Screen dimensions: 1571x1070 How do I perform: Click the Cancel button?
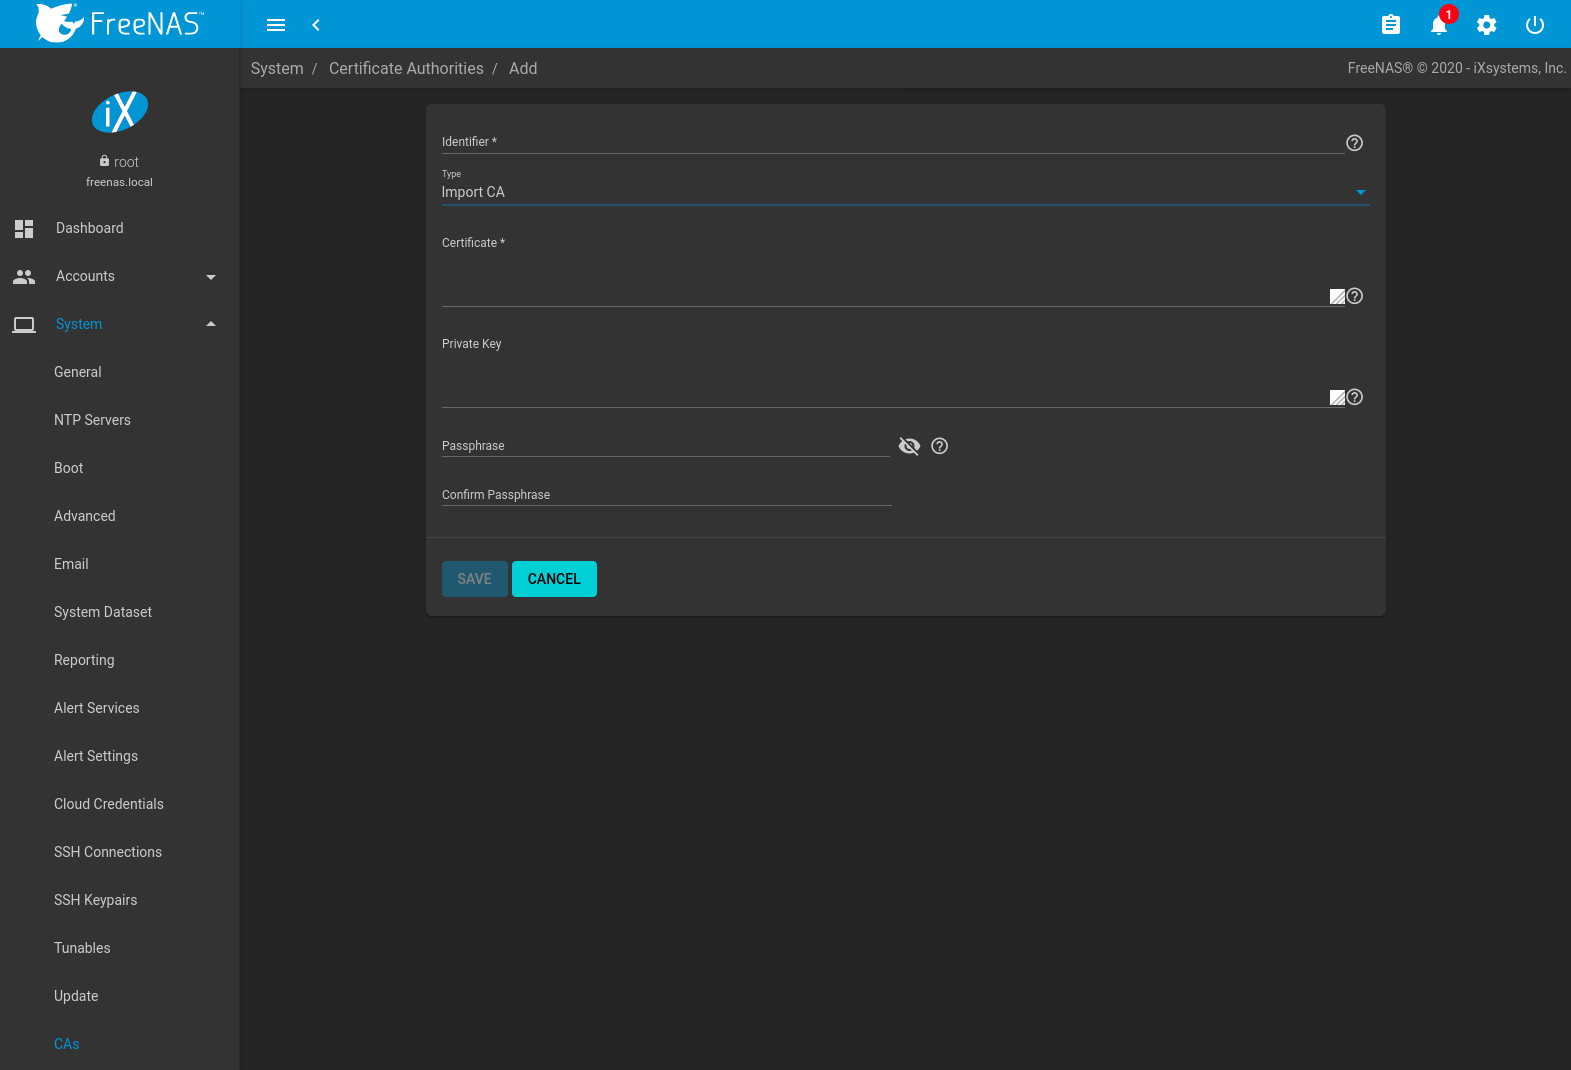pyautogui.click(x=554, y=579)
